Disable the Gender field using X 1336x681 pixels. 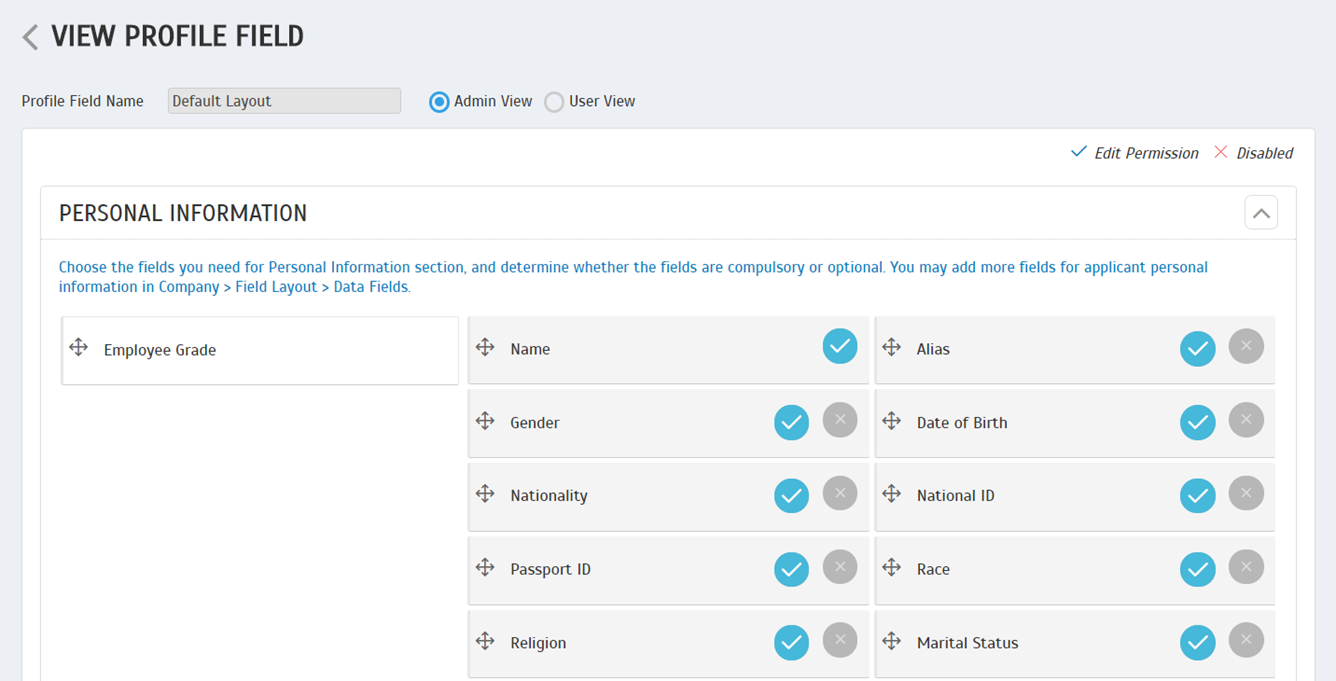(840, 420)
